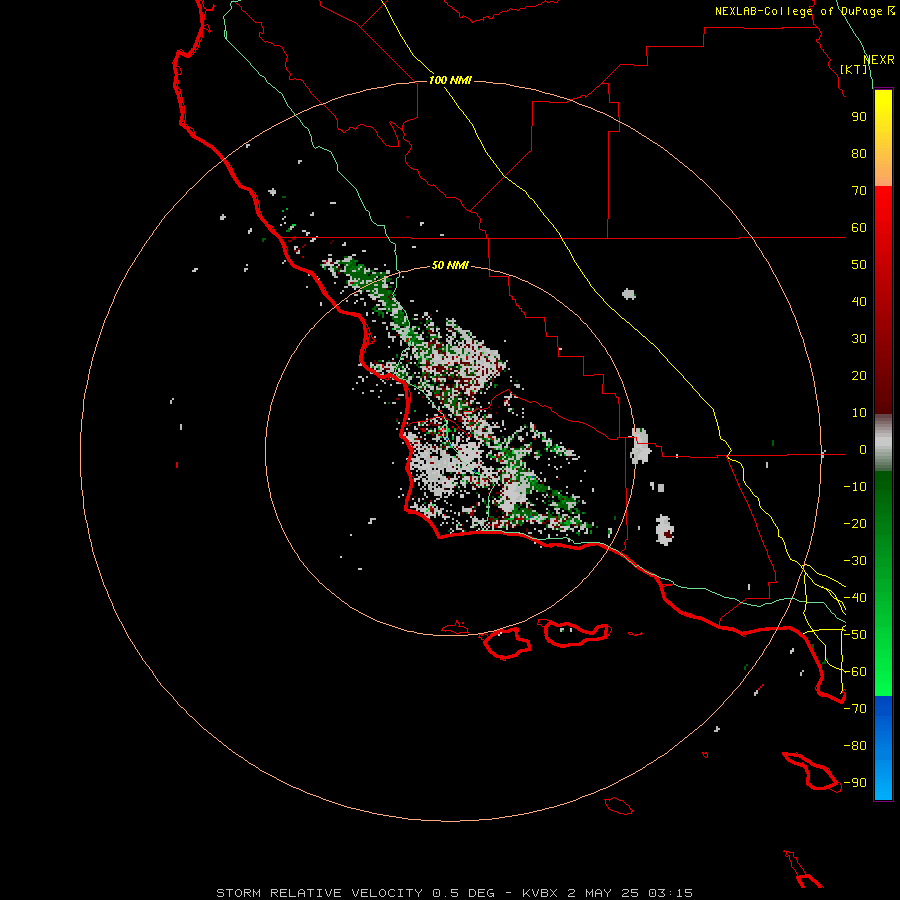Click the 50 NMI range ring label

450,265
